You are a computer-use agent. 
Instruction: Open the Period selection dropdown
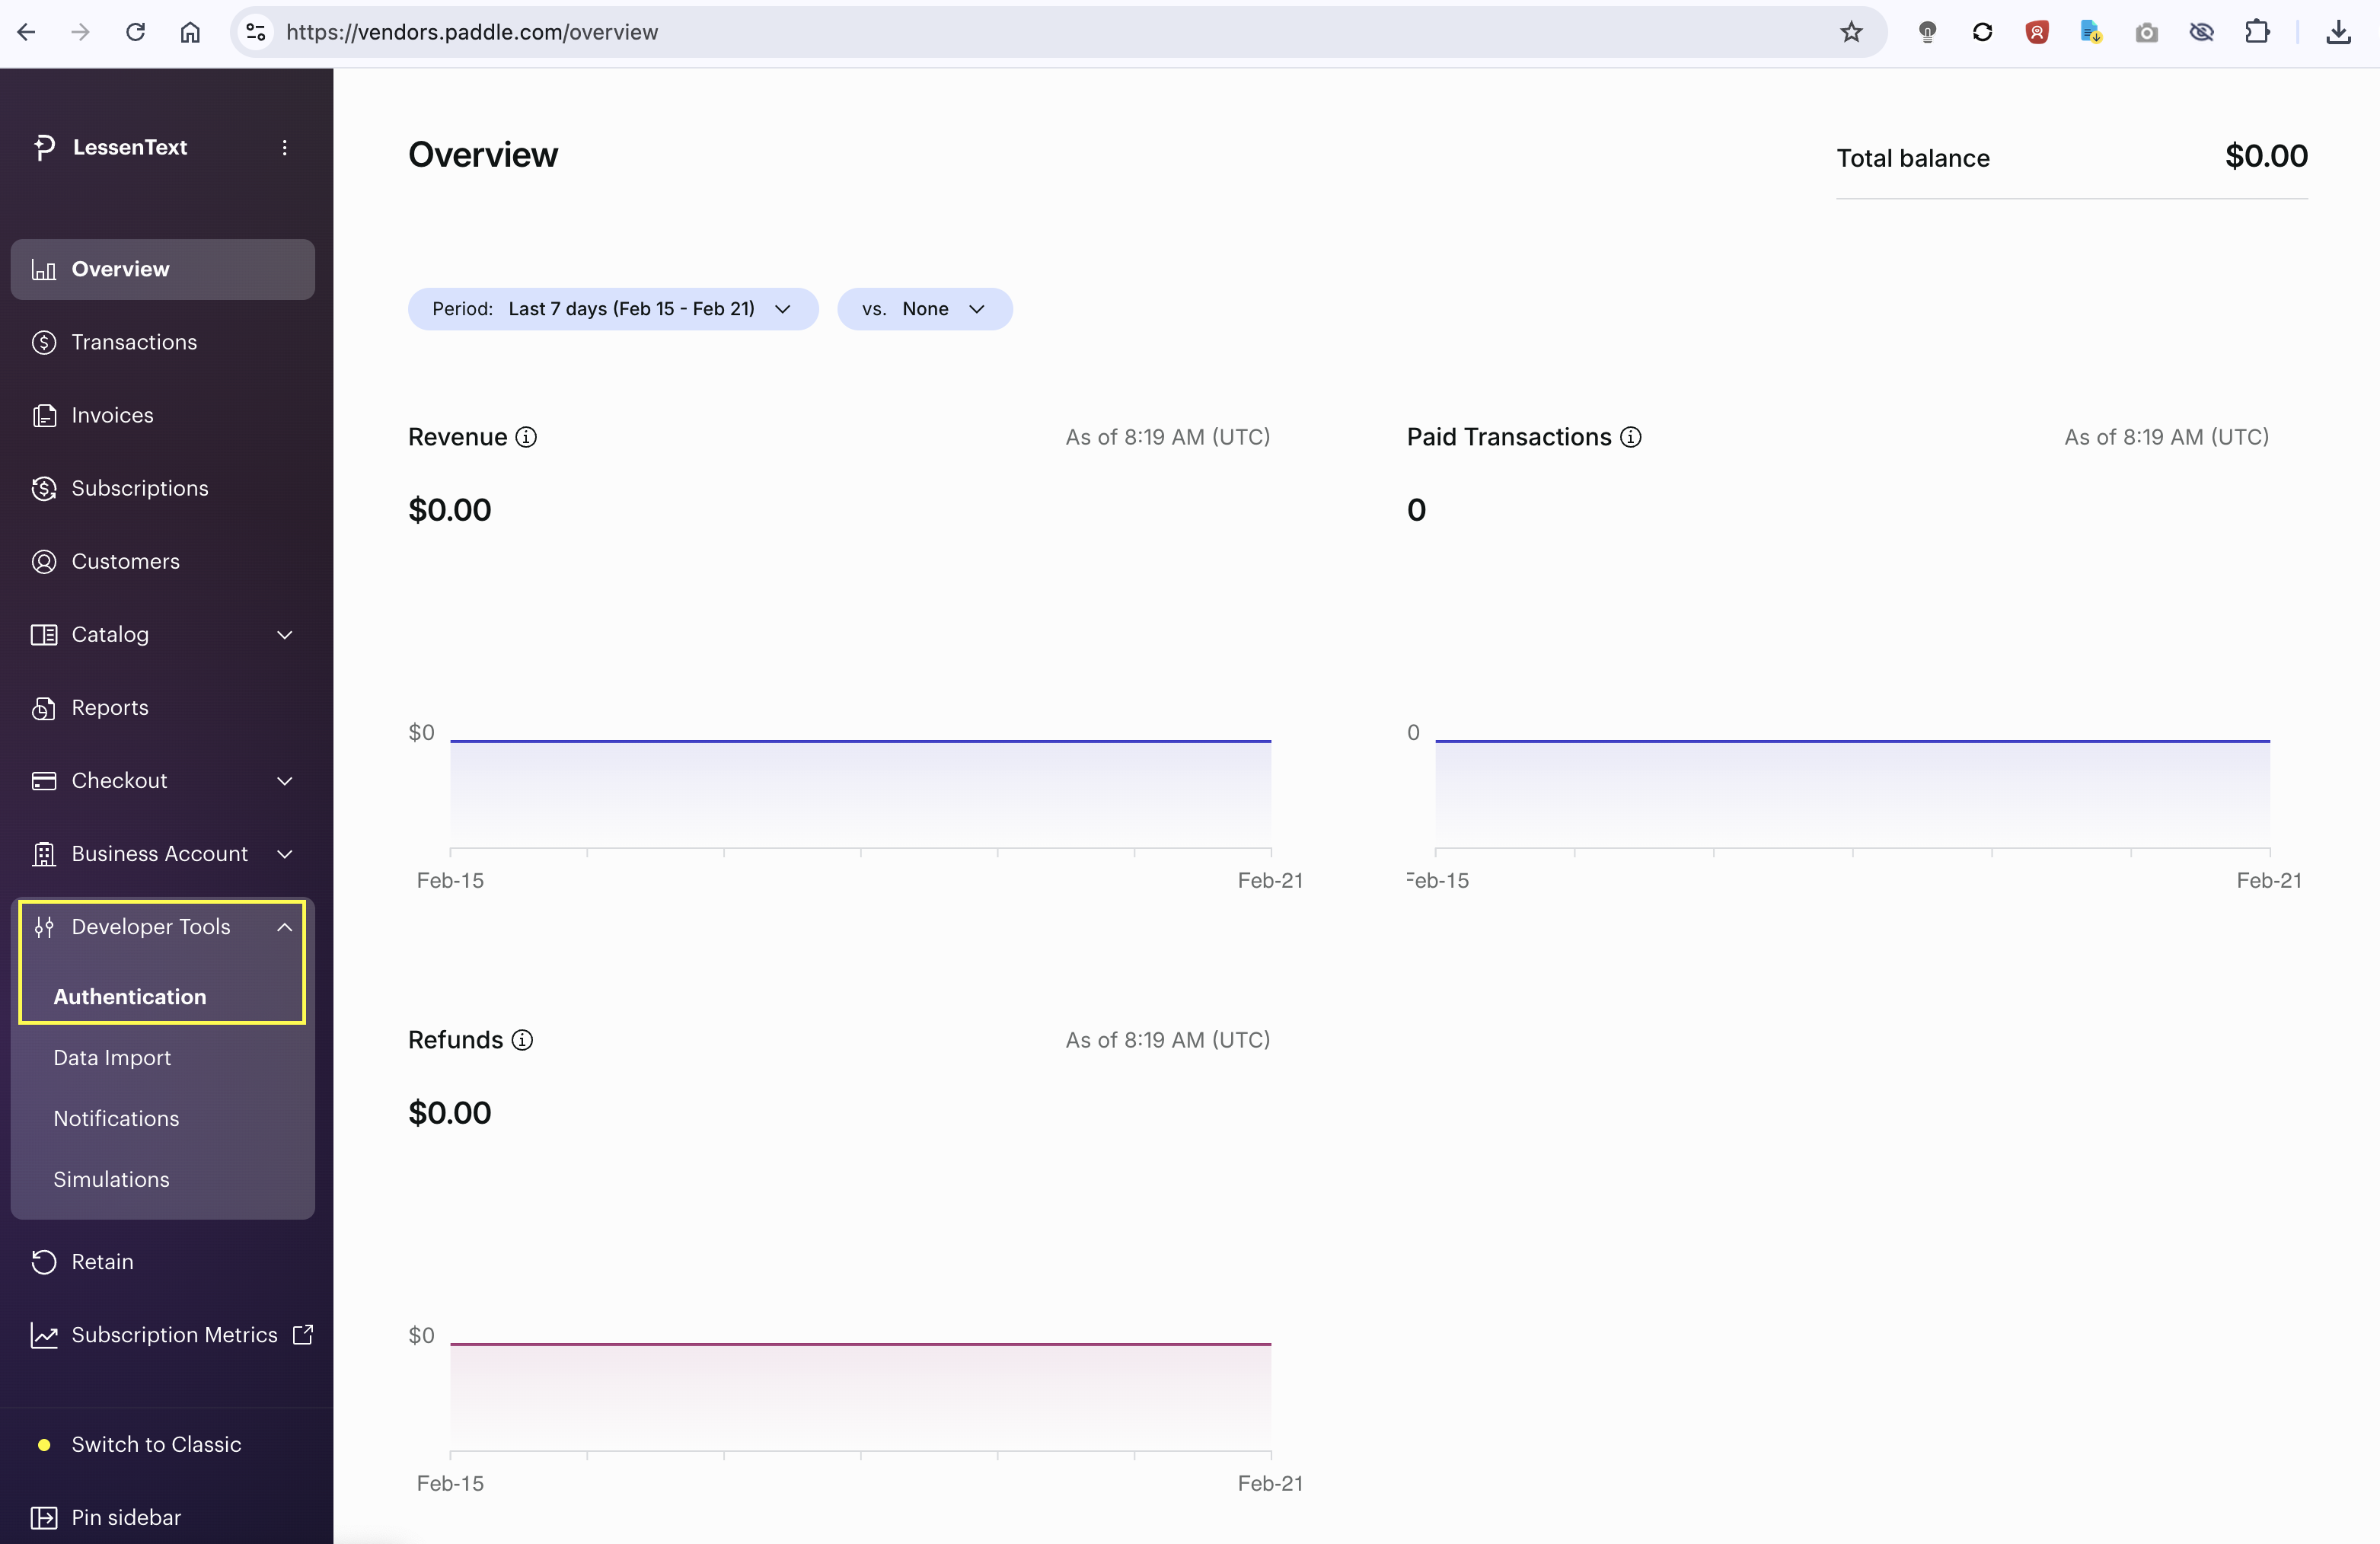(613, 308)
